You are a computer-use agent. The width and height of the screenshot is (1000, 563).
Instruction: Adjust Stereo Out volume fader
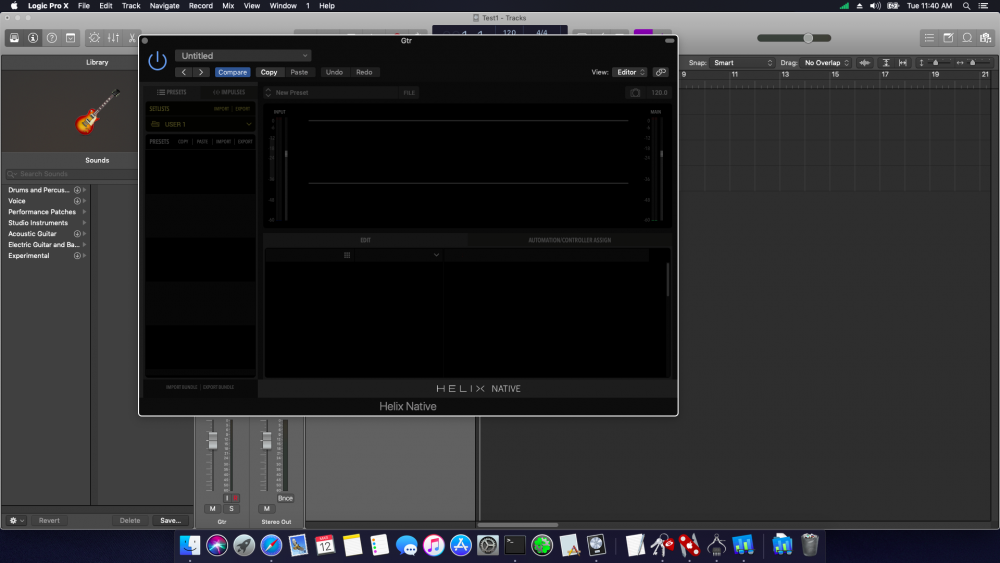point(267,441)
